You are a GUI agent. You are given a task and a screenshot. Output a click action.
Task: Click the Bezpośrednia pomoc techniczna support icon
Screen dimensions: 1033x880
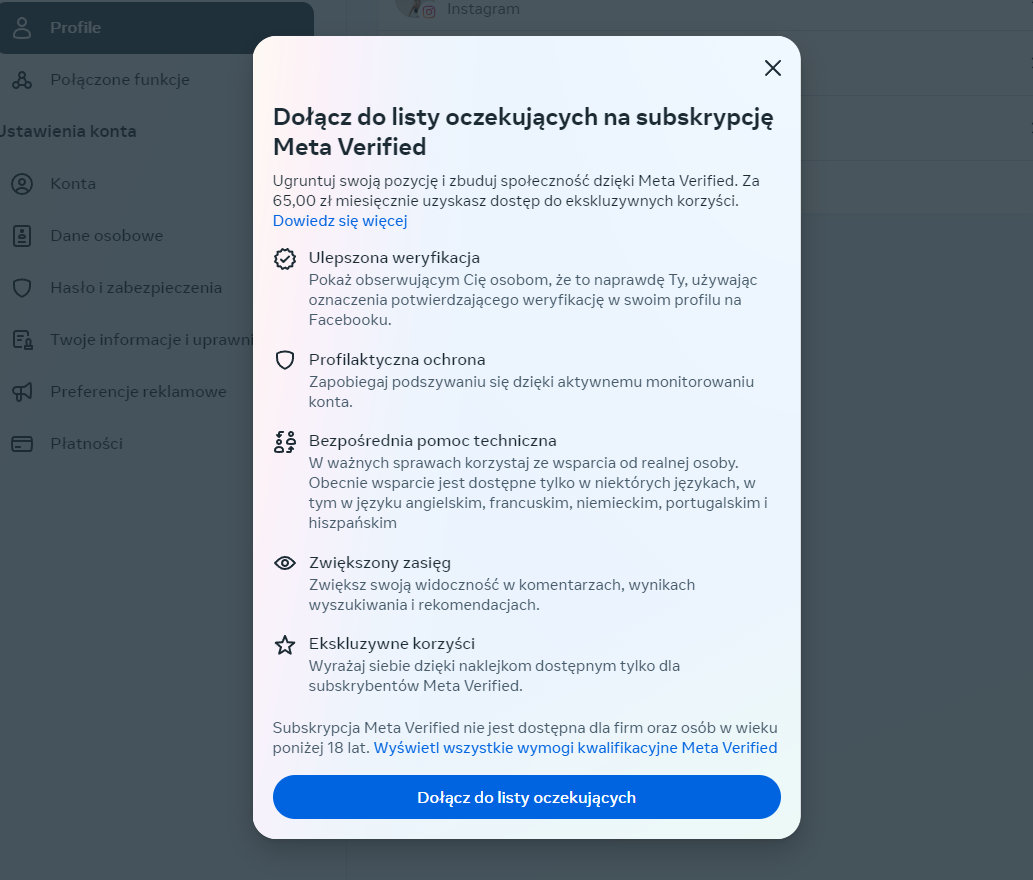pyautogui.click(x=285, y=440)
